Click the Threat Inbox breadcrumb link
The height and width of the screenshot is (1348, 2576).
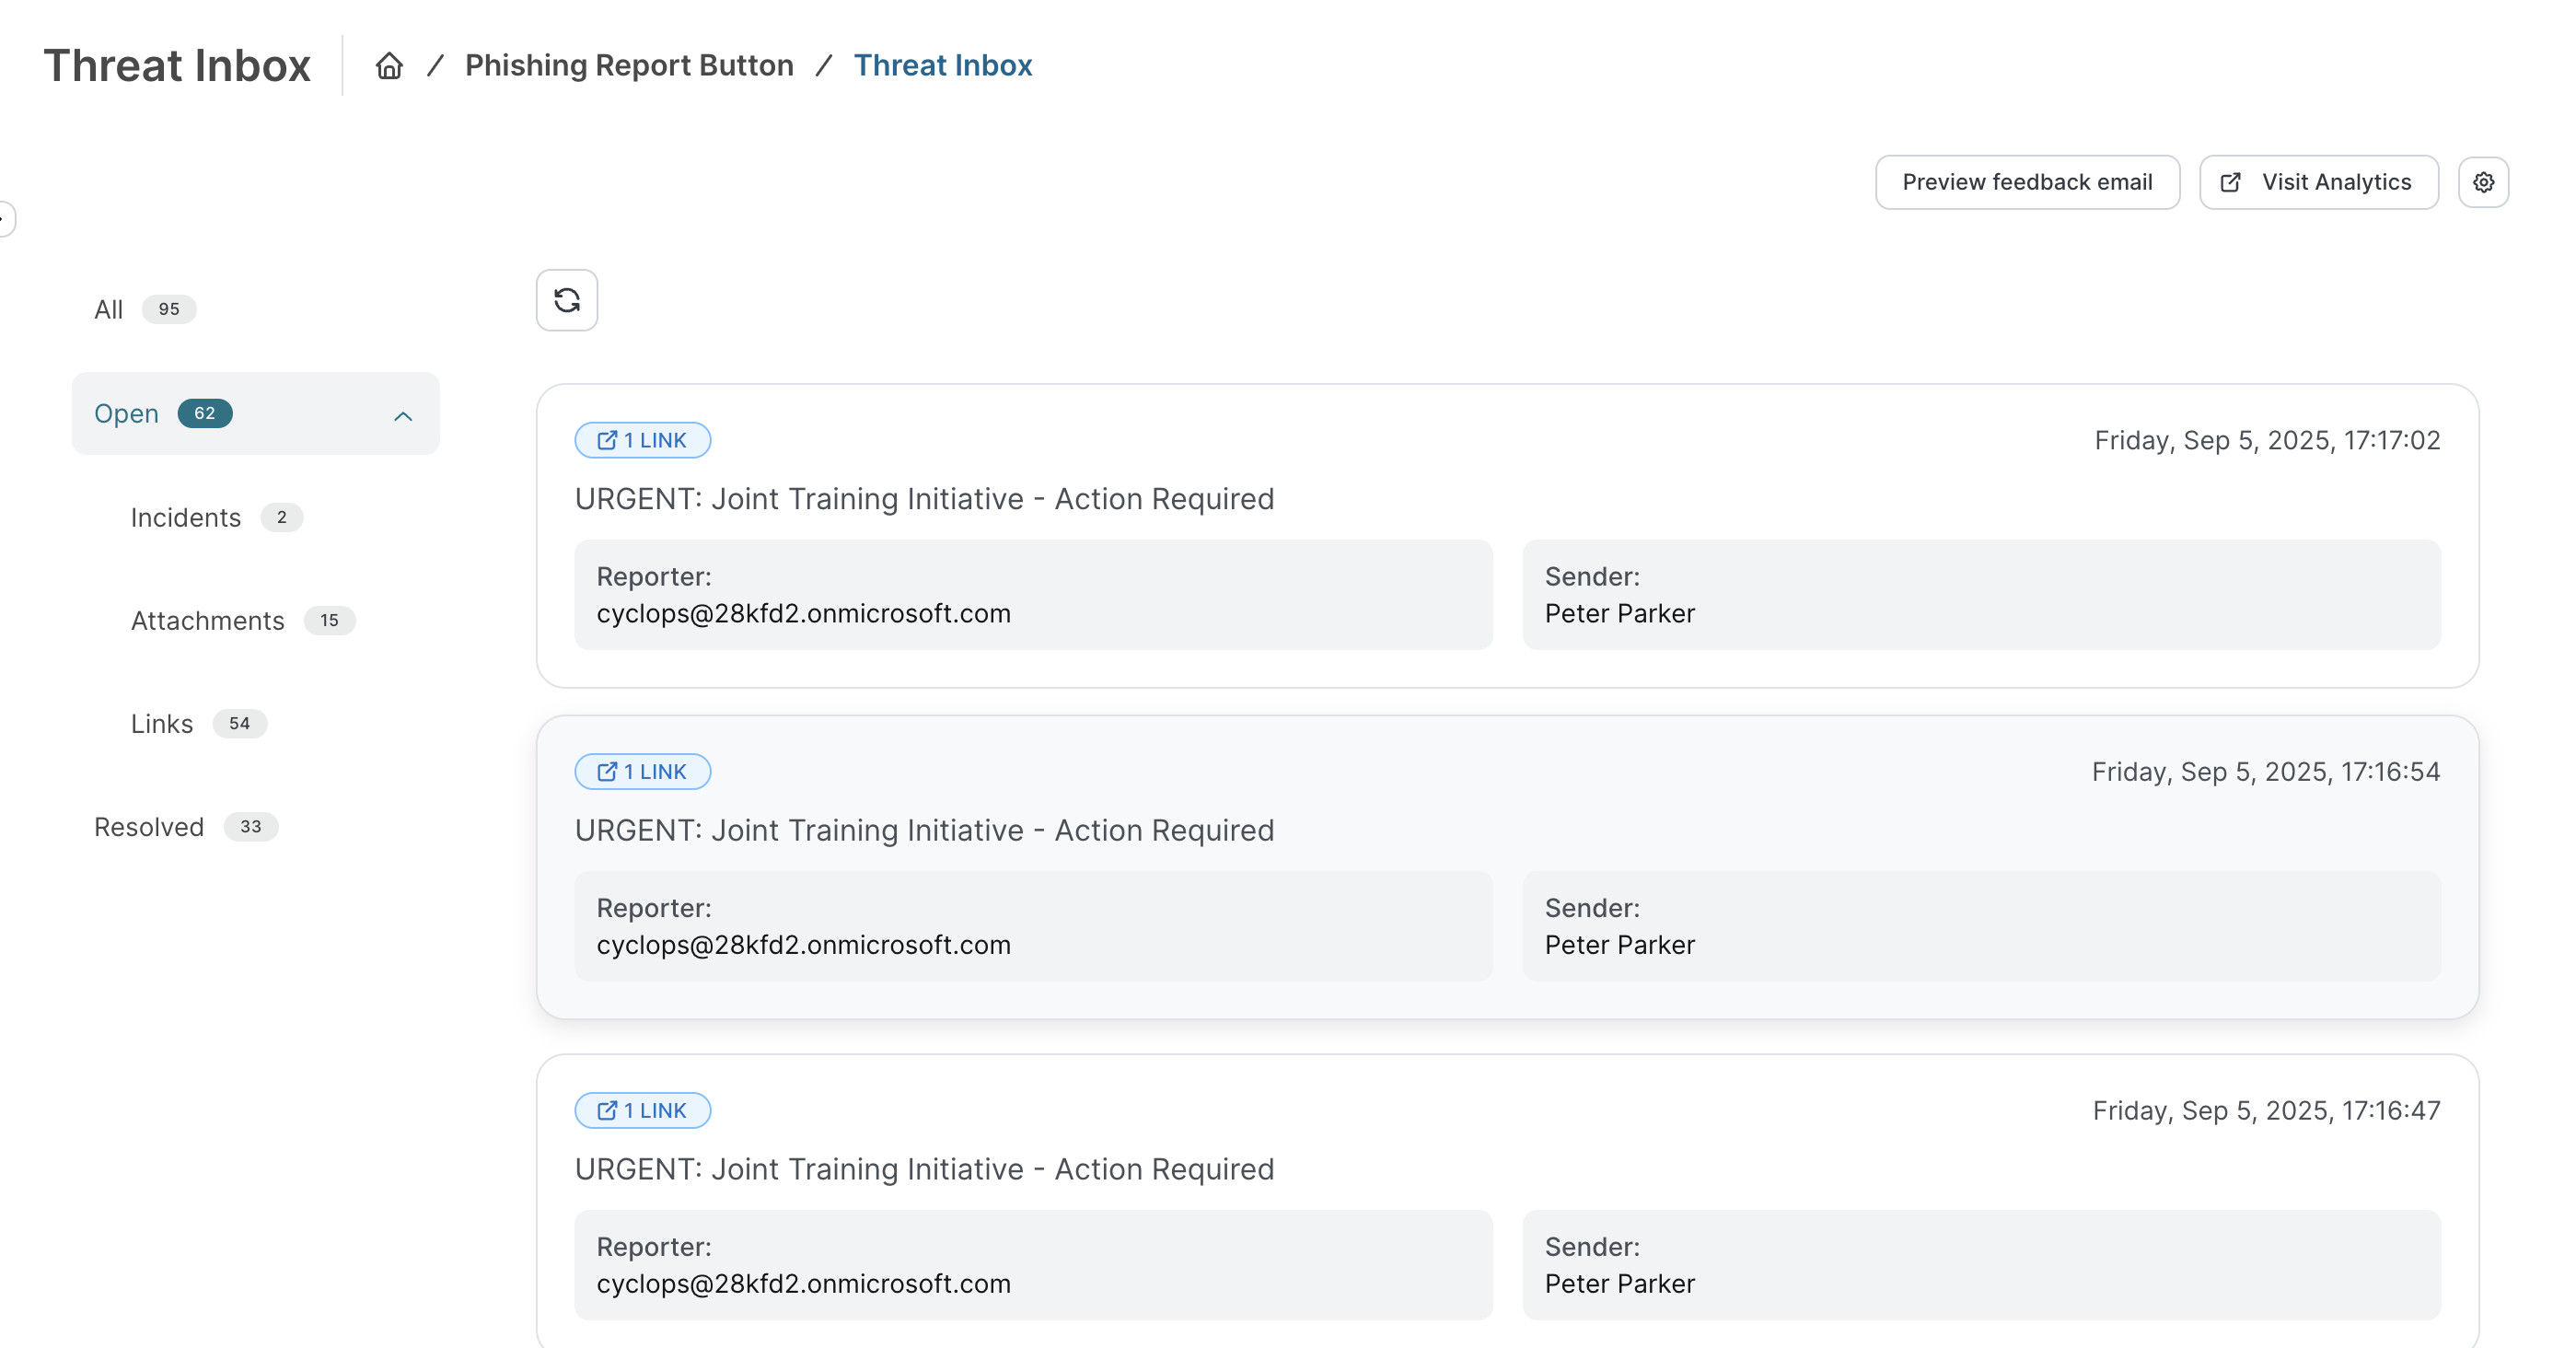point(942,66)
